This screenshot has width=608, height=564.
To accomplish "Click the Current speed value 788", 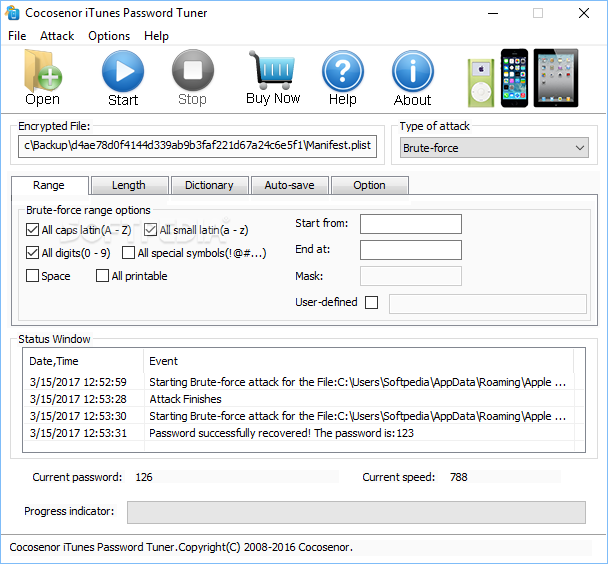I will click(x=459, y=477).
